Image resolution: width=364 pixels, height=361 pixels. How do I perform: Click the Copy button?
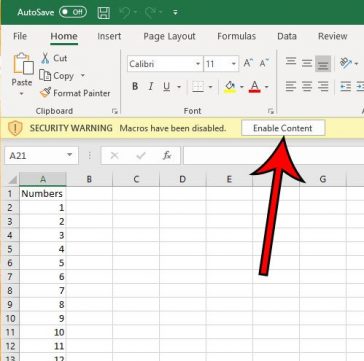tap(56, 76)
